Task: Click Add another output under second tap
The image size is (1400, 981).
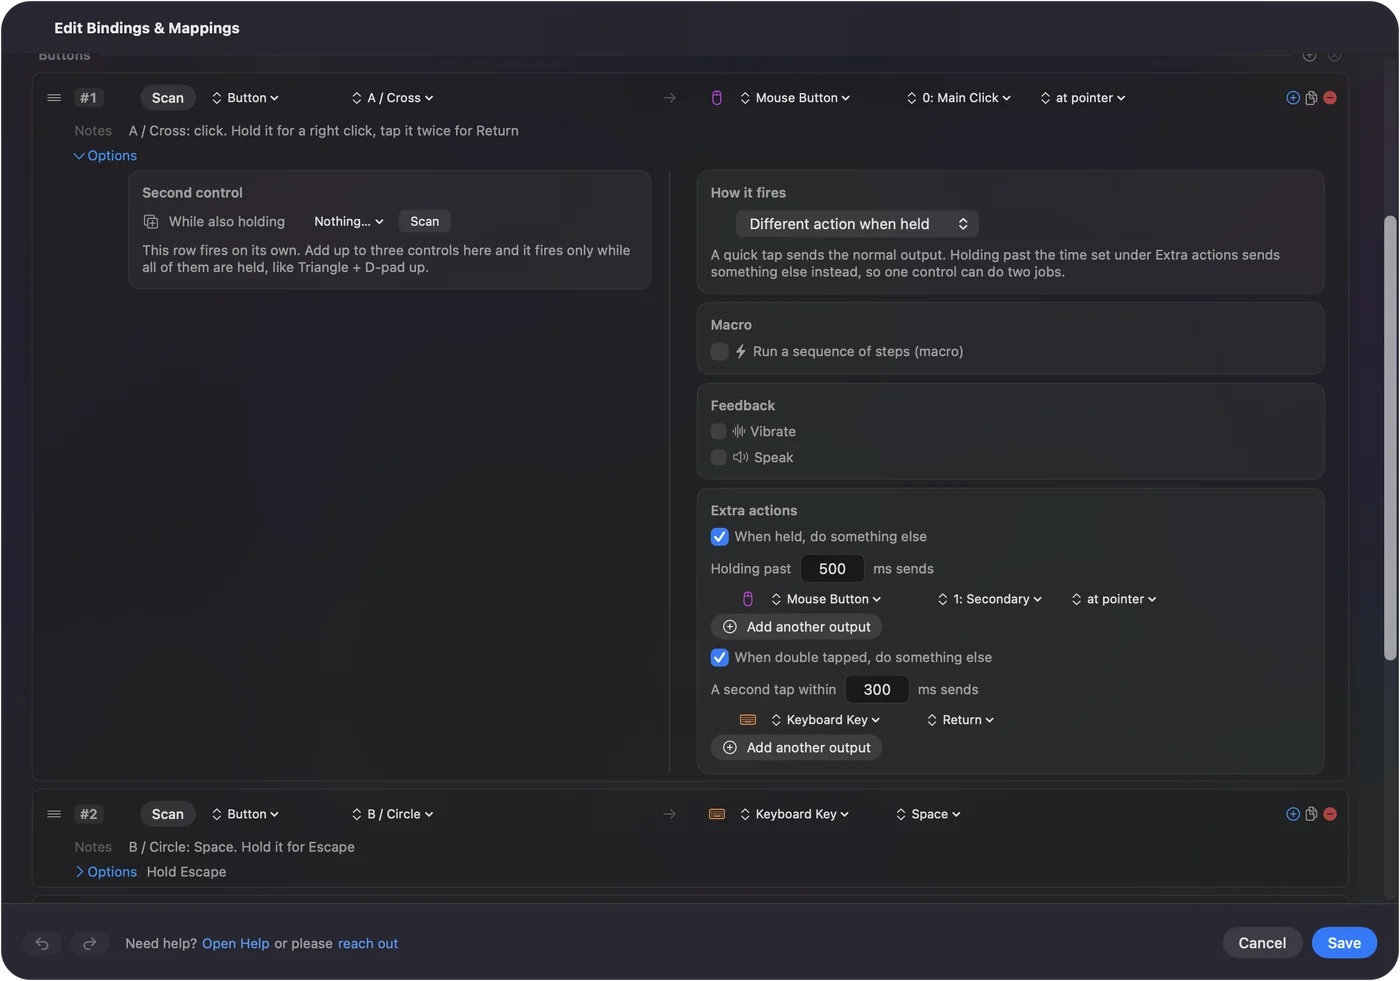Action: (796, 748)
